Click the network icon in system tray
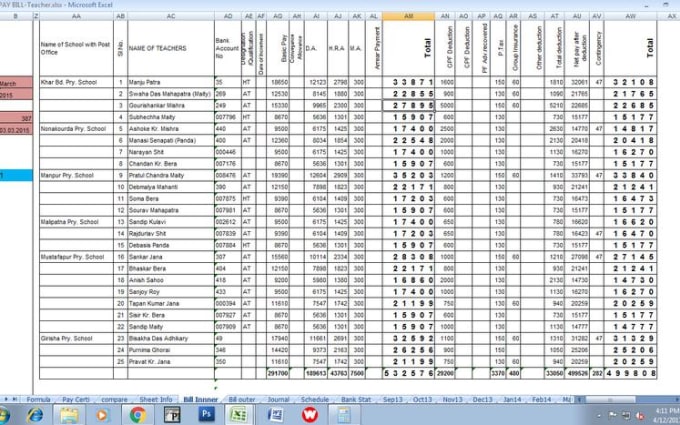 (627, 415)
